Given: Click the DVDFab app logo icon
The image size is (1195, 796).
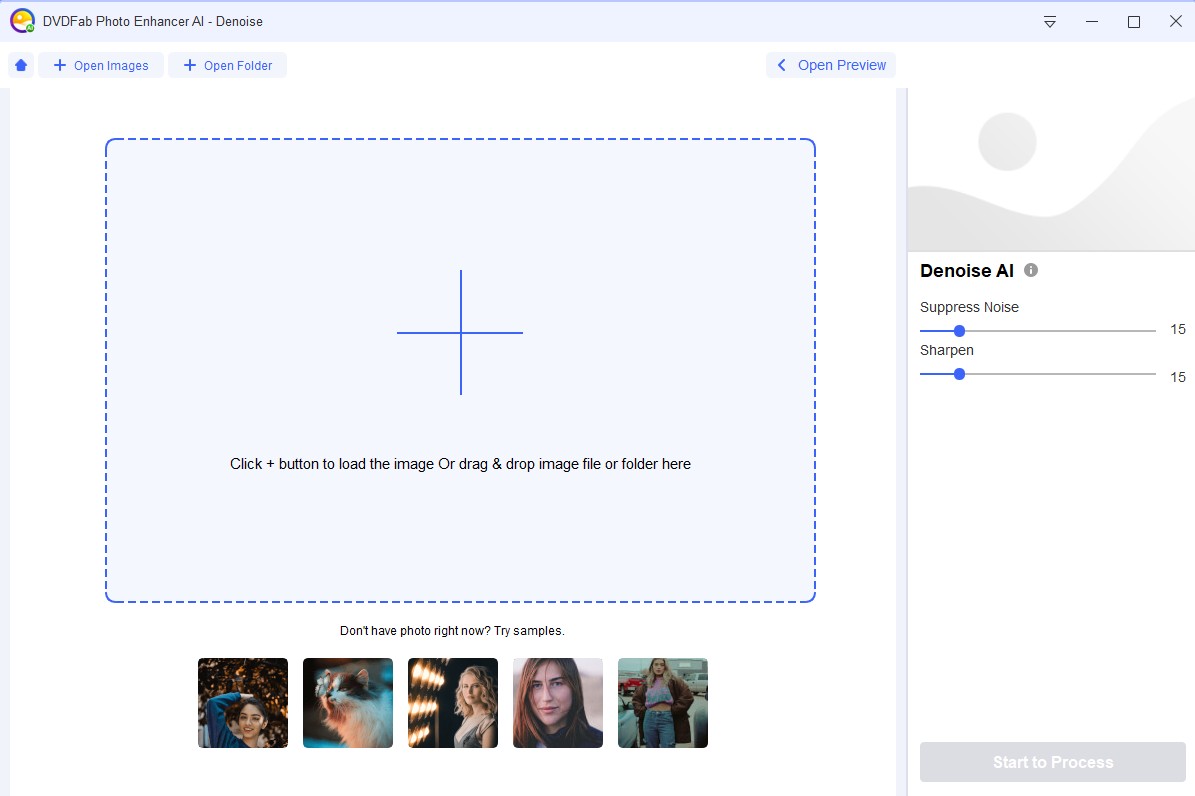Looking at the screenshot, I should [22, 21].
